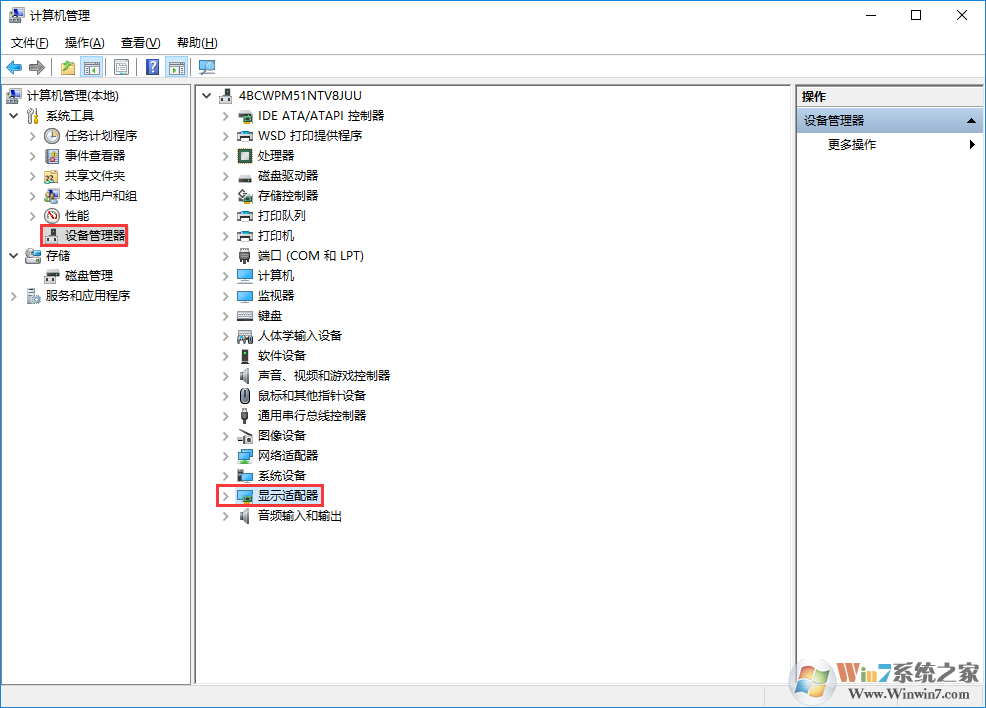Collapse the 系统工具 tree node
Screen dimensions: 986x708
tap(14, 116)
